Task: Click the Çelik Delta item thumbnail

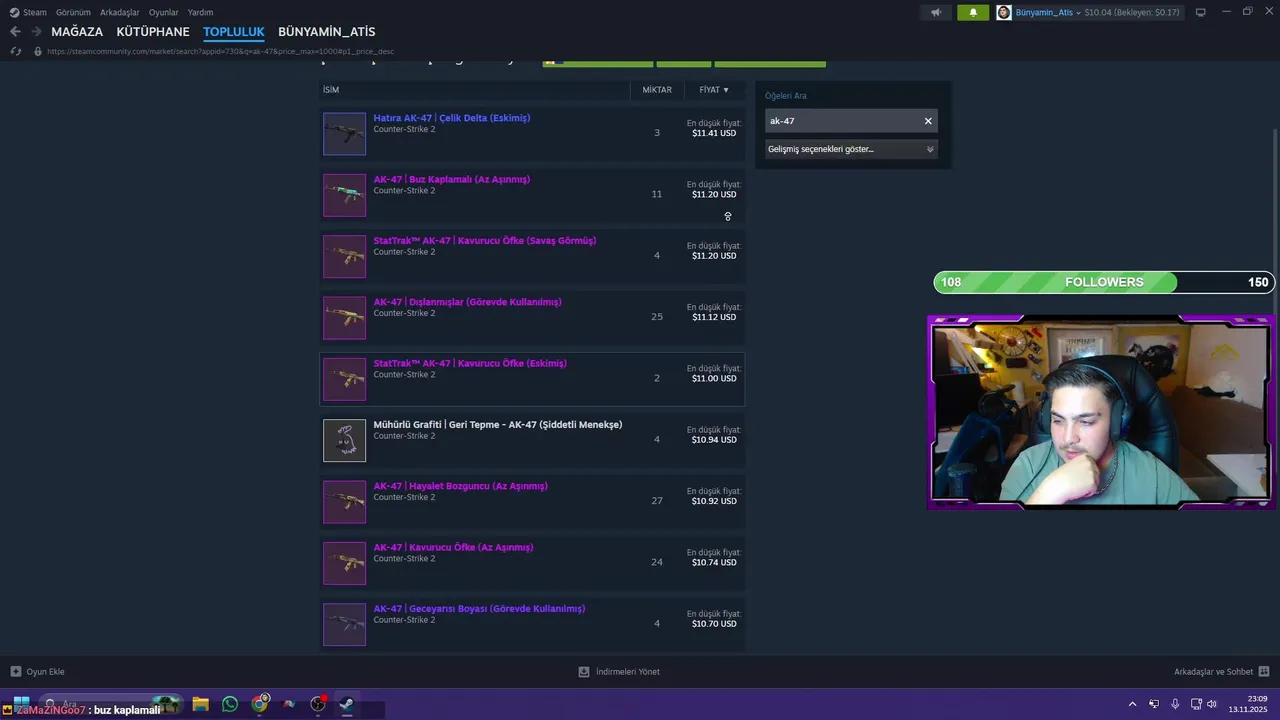Action: click(x=344, y=134)
